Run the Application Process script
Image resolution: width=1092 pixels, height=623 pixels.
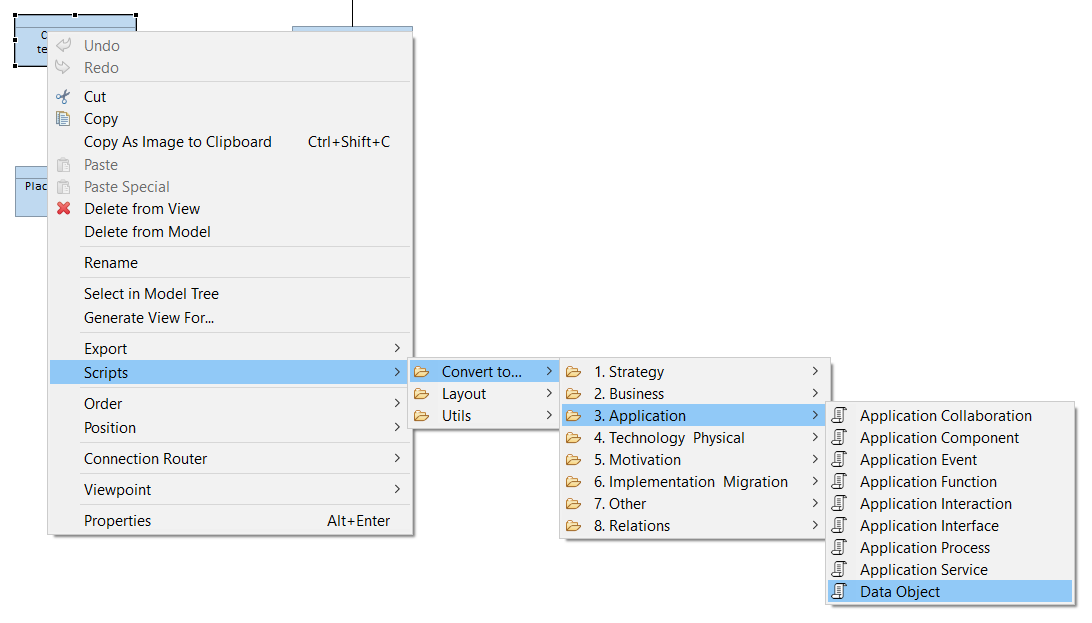pos(951,548)
